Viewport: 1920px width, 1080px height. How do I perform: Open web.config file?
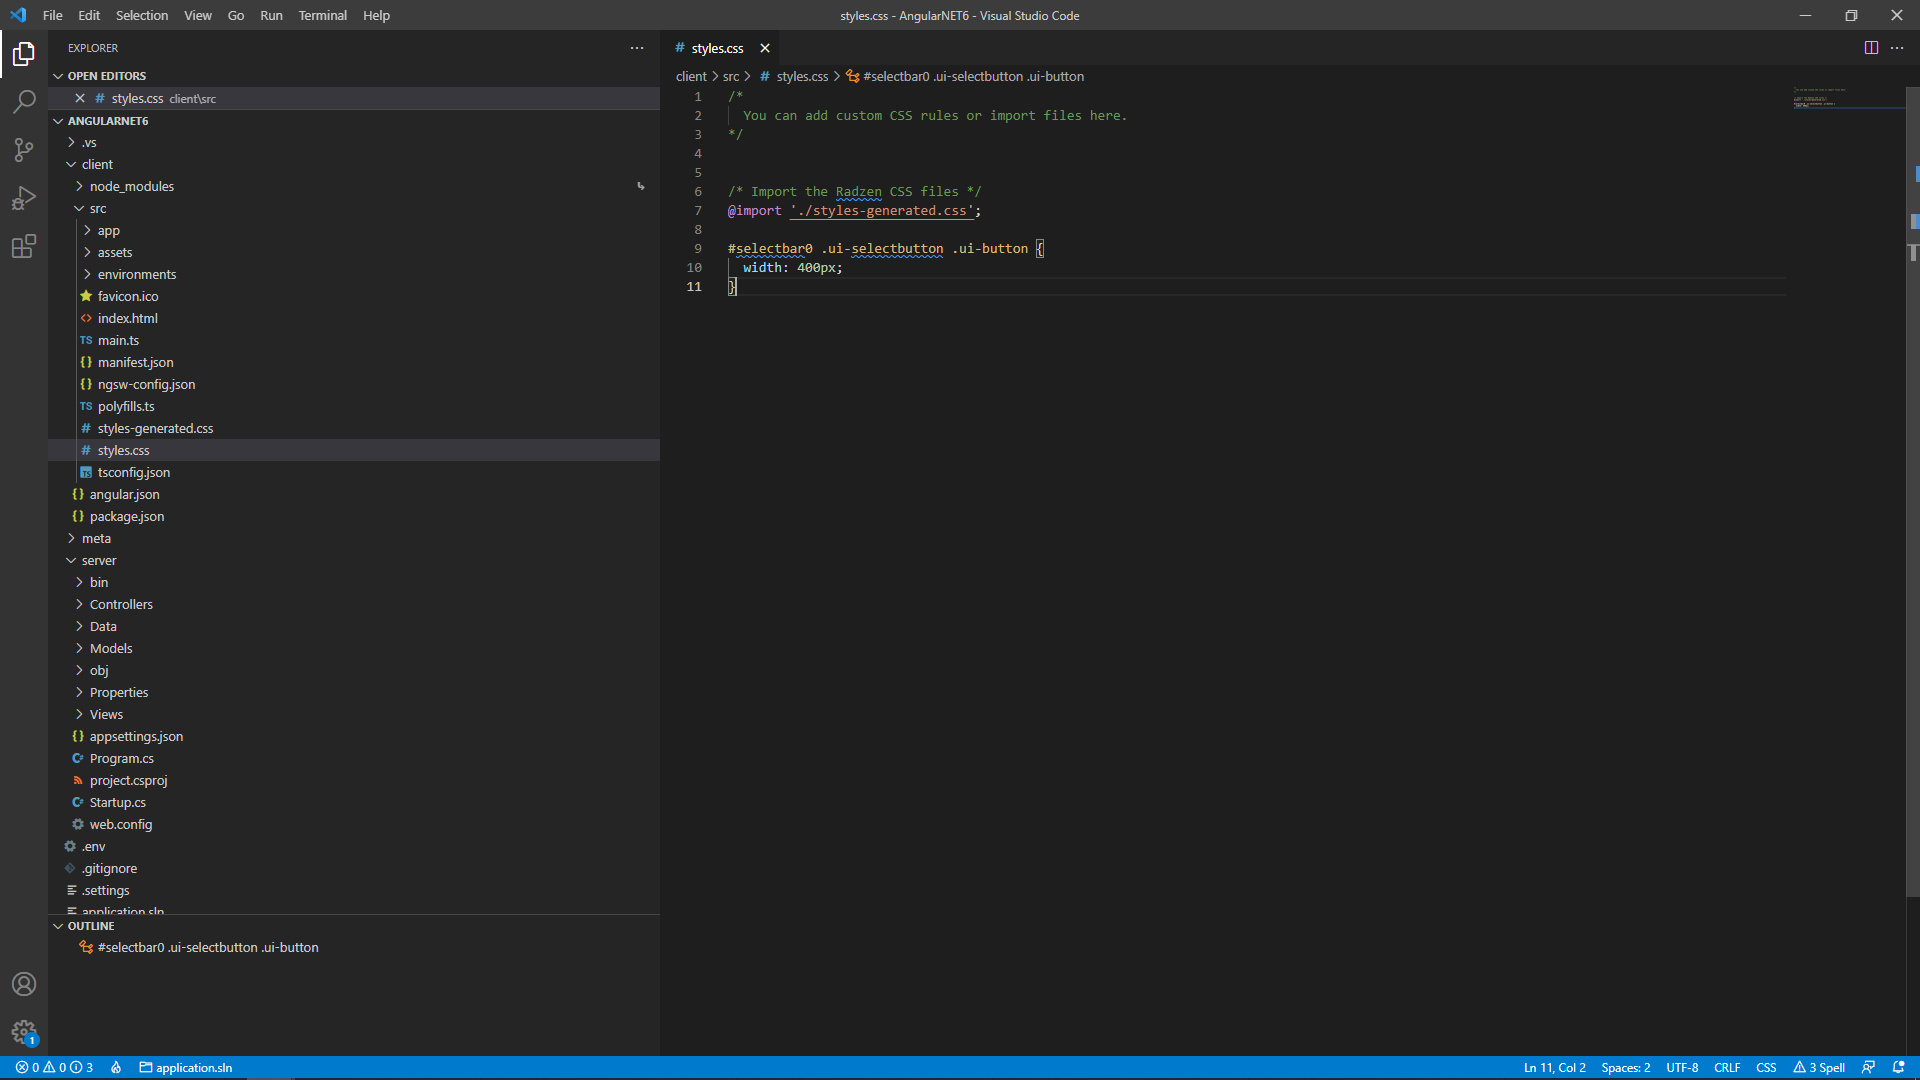(354, 824)
